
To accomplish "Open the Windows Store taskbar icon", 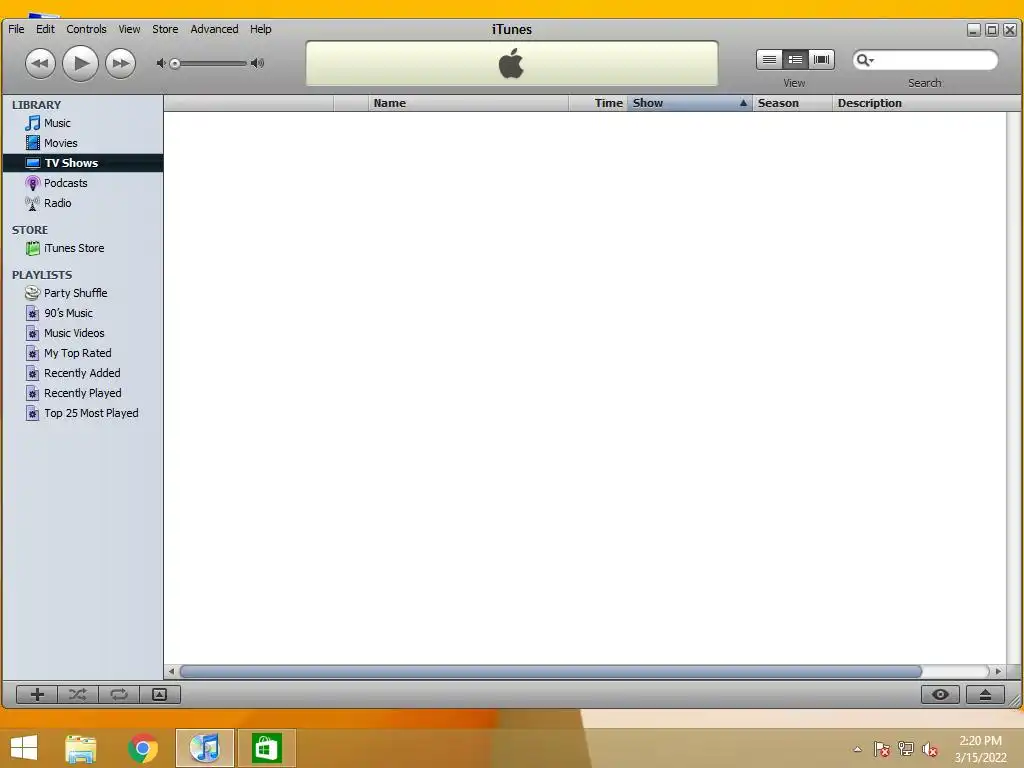I will point(266,748).
